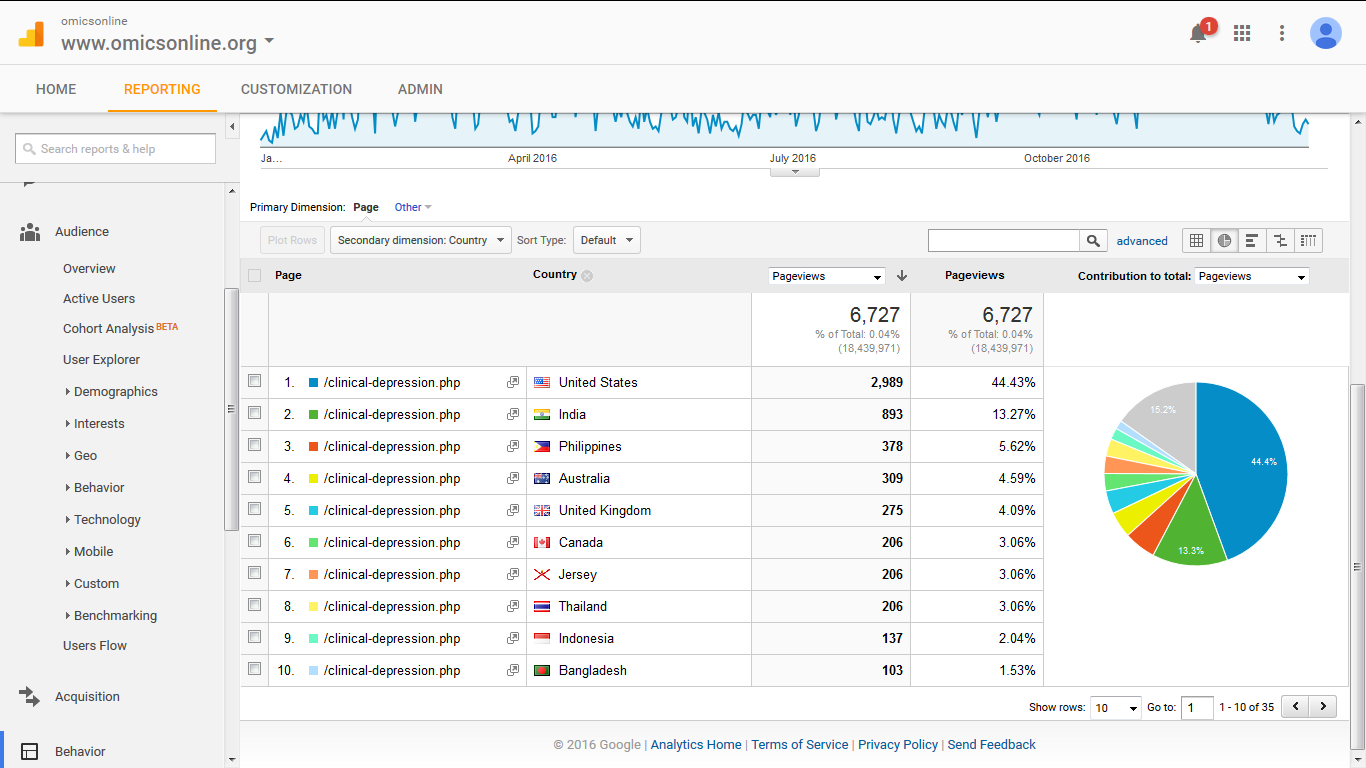1366x768 pixels.
Task: Check the Philippines row checkbox
Action: point(254,444)
